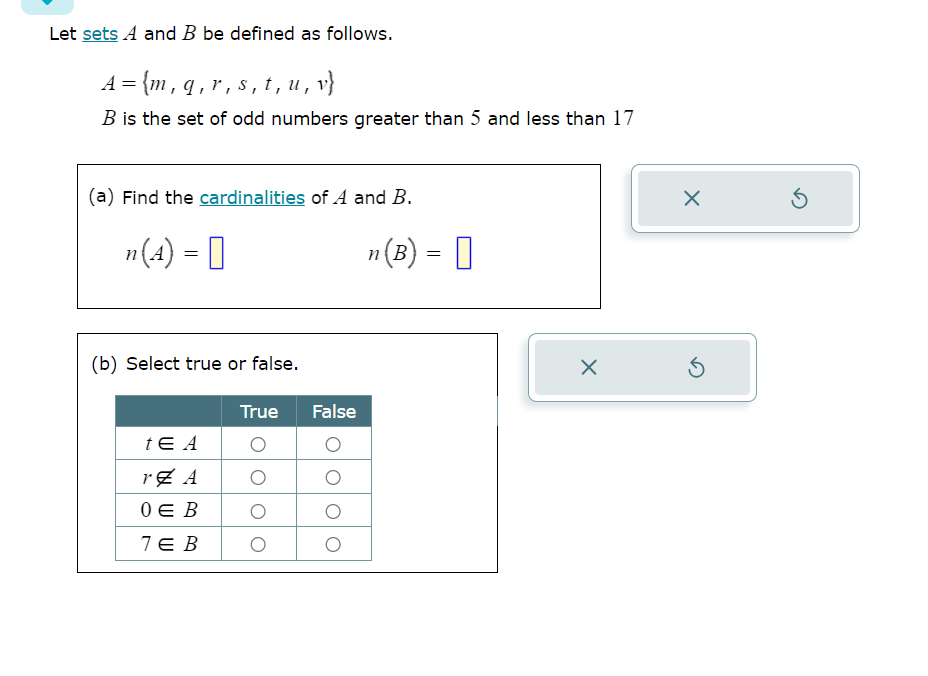
Task: Click the X icon to clear part (a)
Action: coord(690,198)
